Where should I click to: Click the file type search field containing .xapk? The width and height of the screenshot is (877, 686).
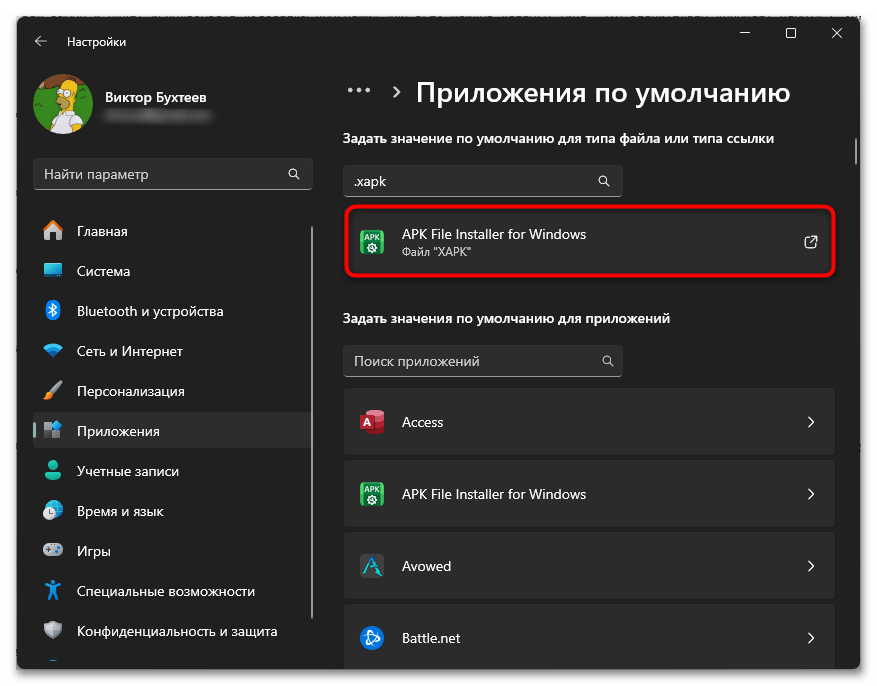(x=482, y=181)
